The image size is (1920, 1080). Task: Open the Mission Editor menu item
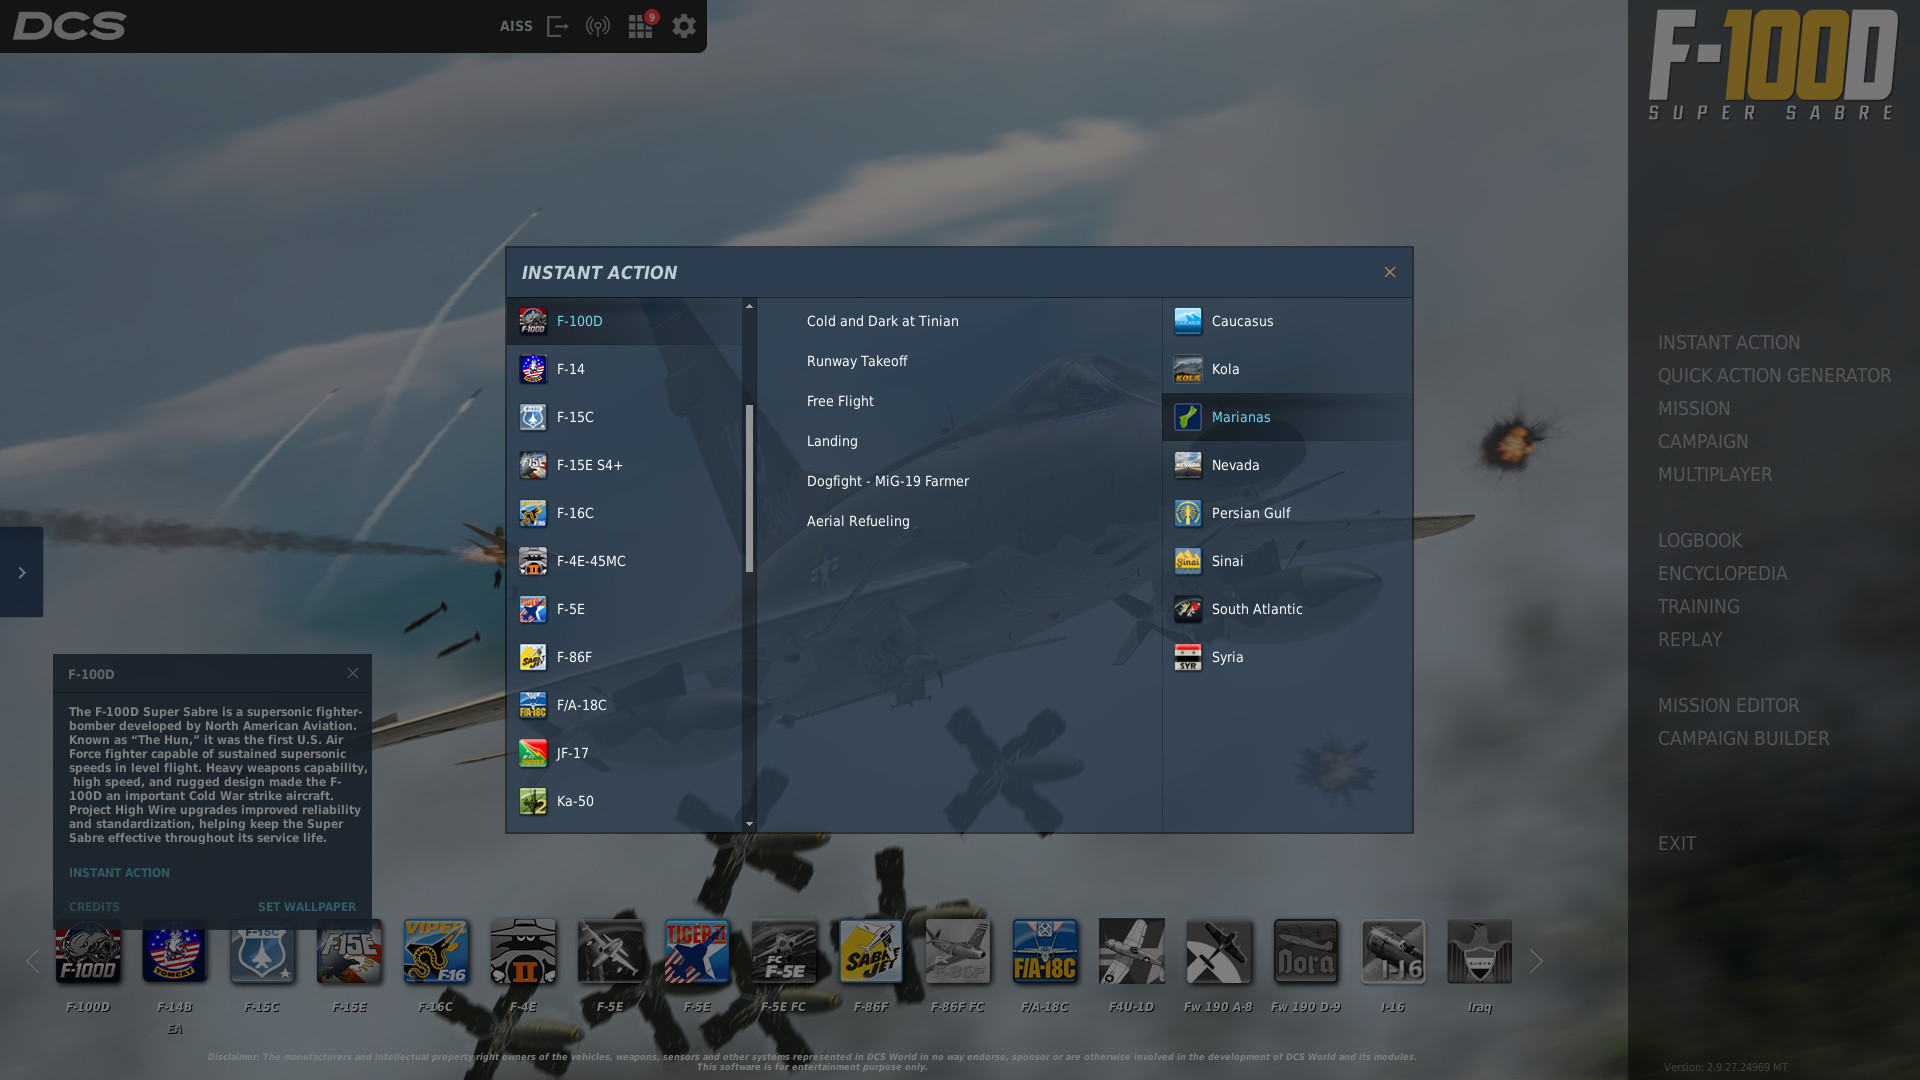(1728, 706)
